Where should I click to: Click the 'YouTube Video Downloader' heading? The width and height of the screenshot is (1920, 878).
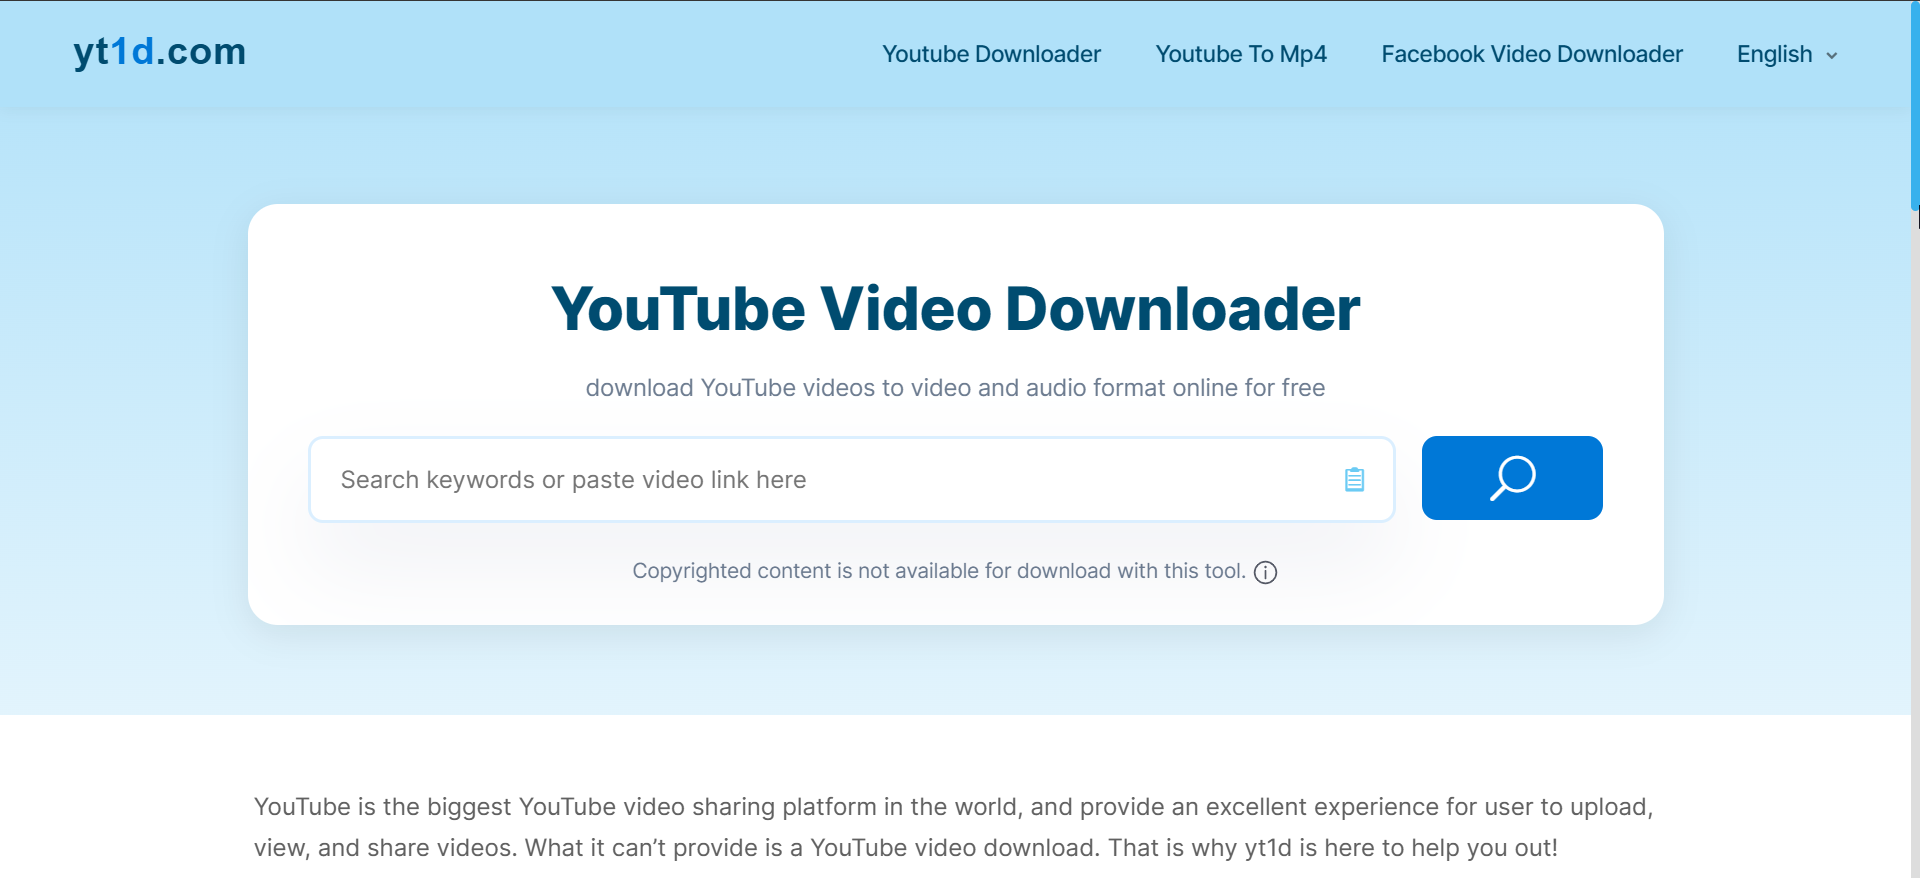(956, 308)
